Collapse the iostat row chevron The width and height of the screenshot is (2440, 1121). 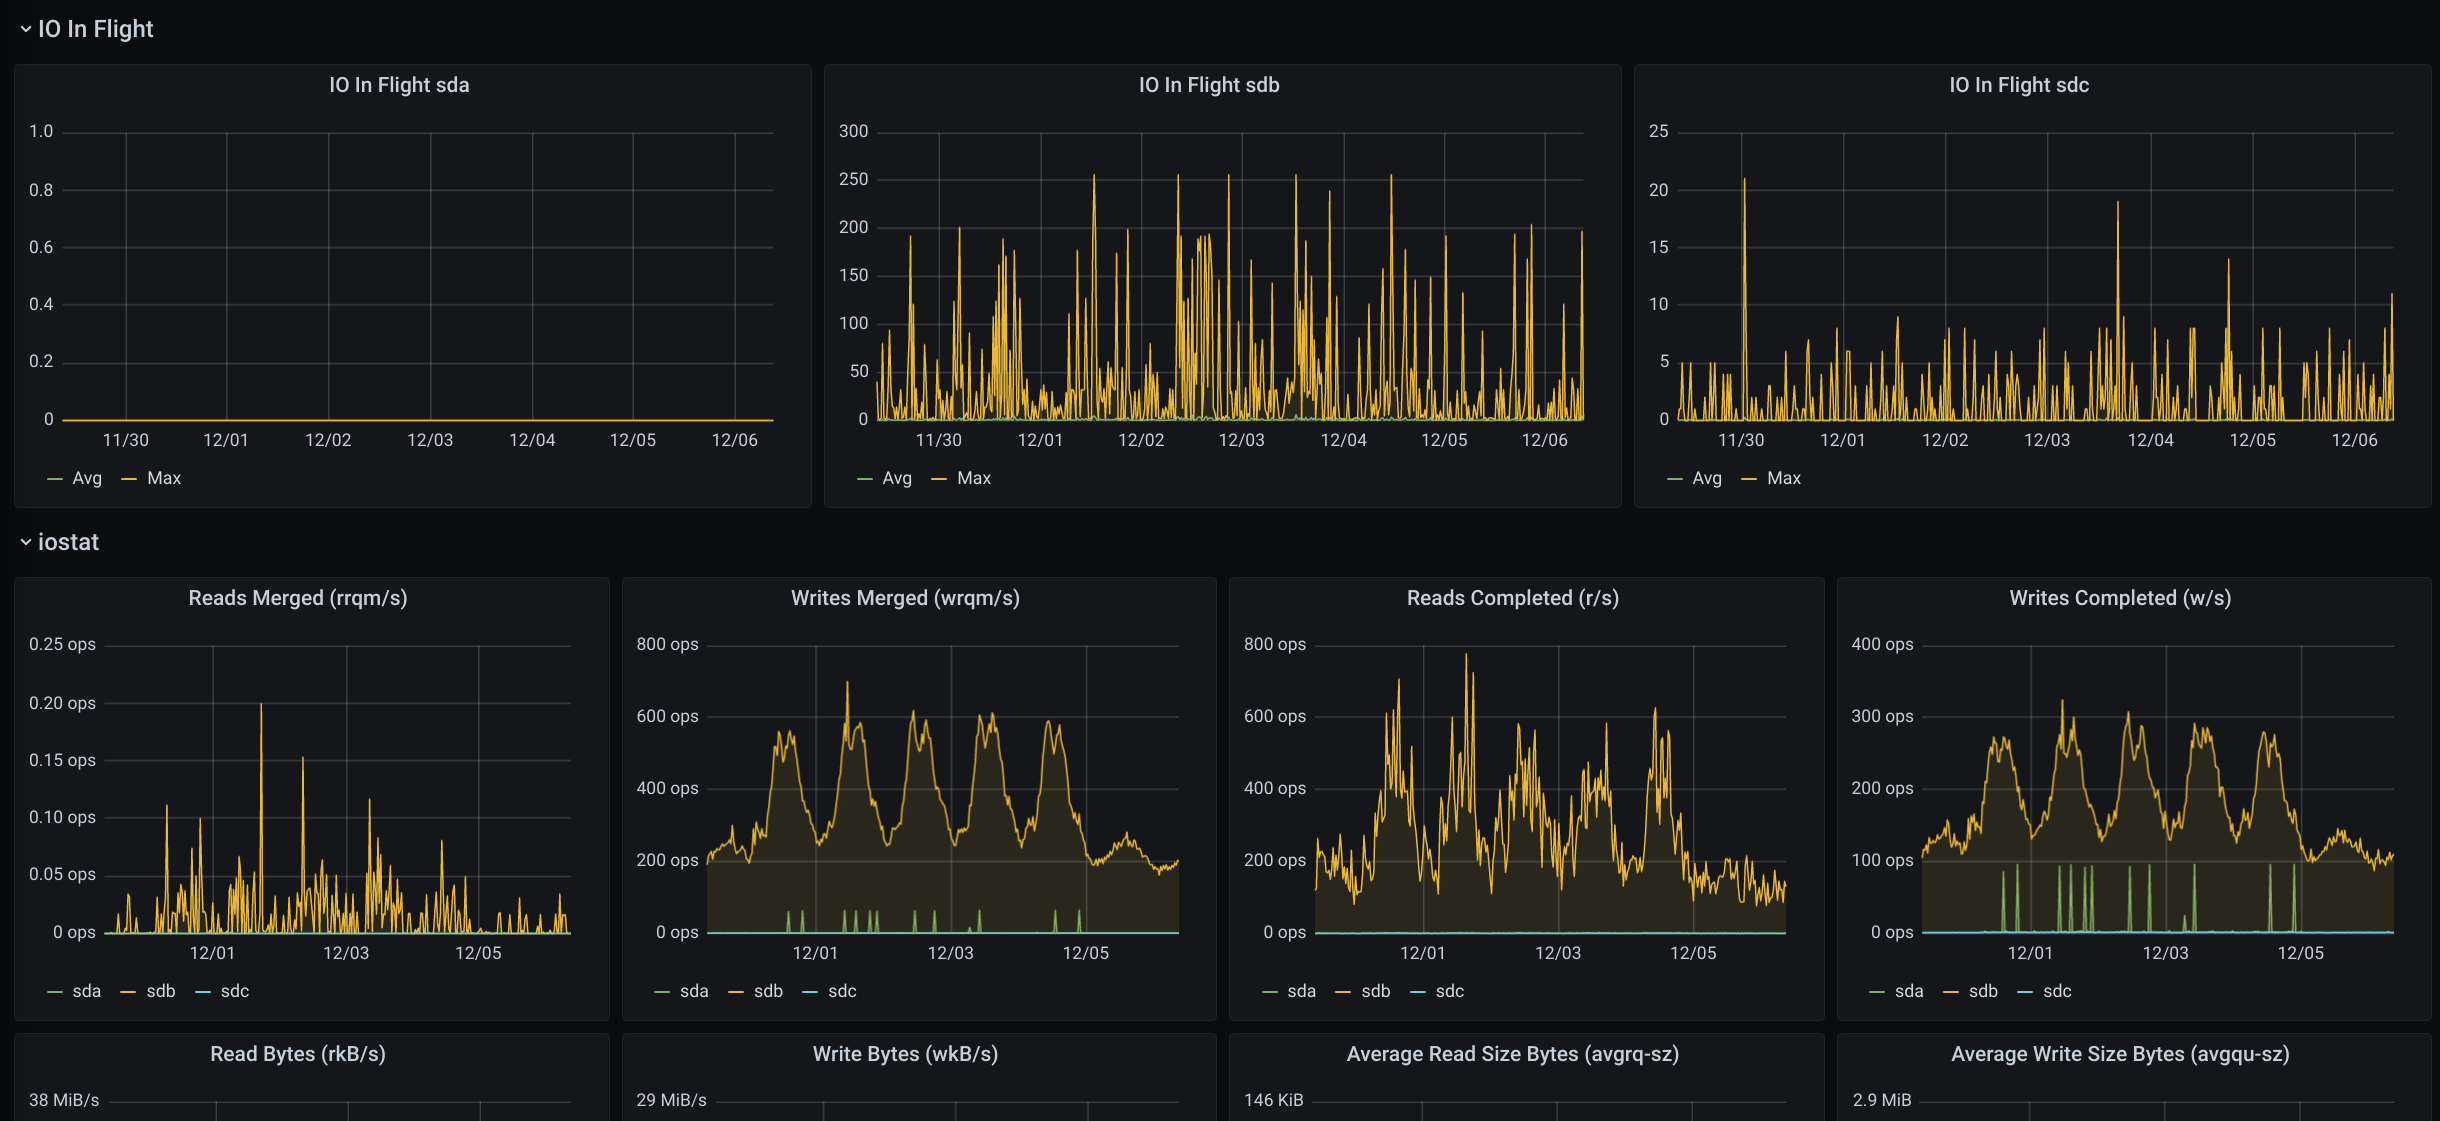(25, 542)
